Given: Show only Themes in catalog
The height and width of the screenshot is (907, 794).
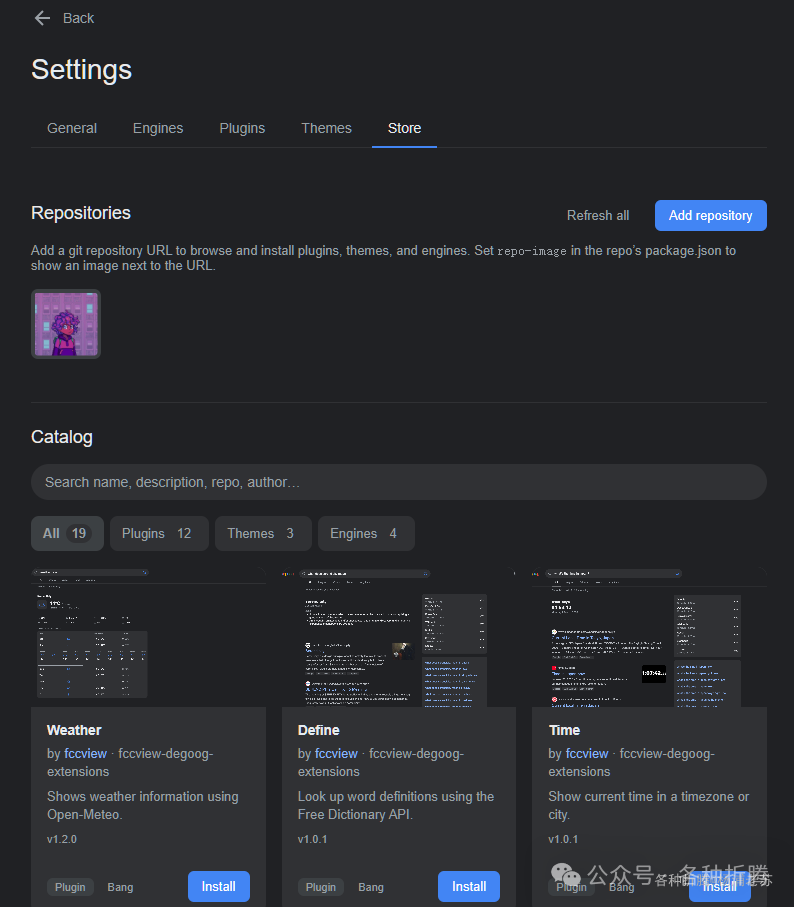Looking at the screenshot, I should (x=262, y=533).
